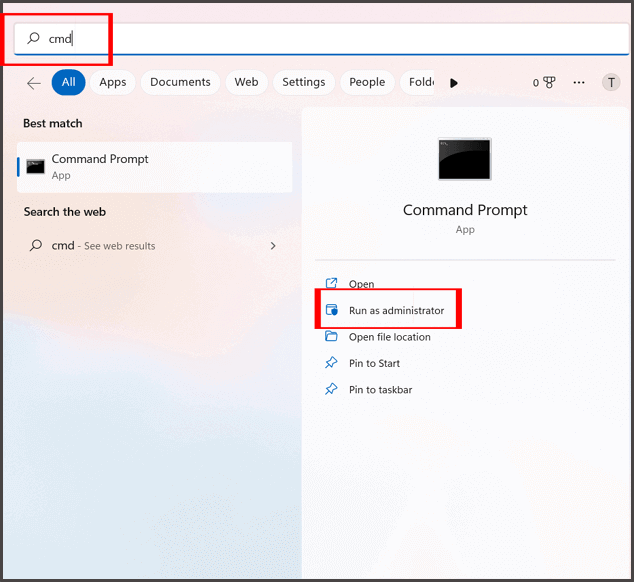Filter search results by Web
Screen dimensions: 634x582
pyautogui.click(x=246, y=83)
